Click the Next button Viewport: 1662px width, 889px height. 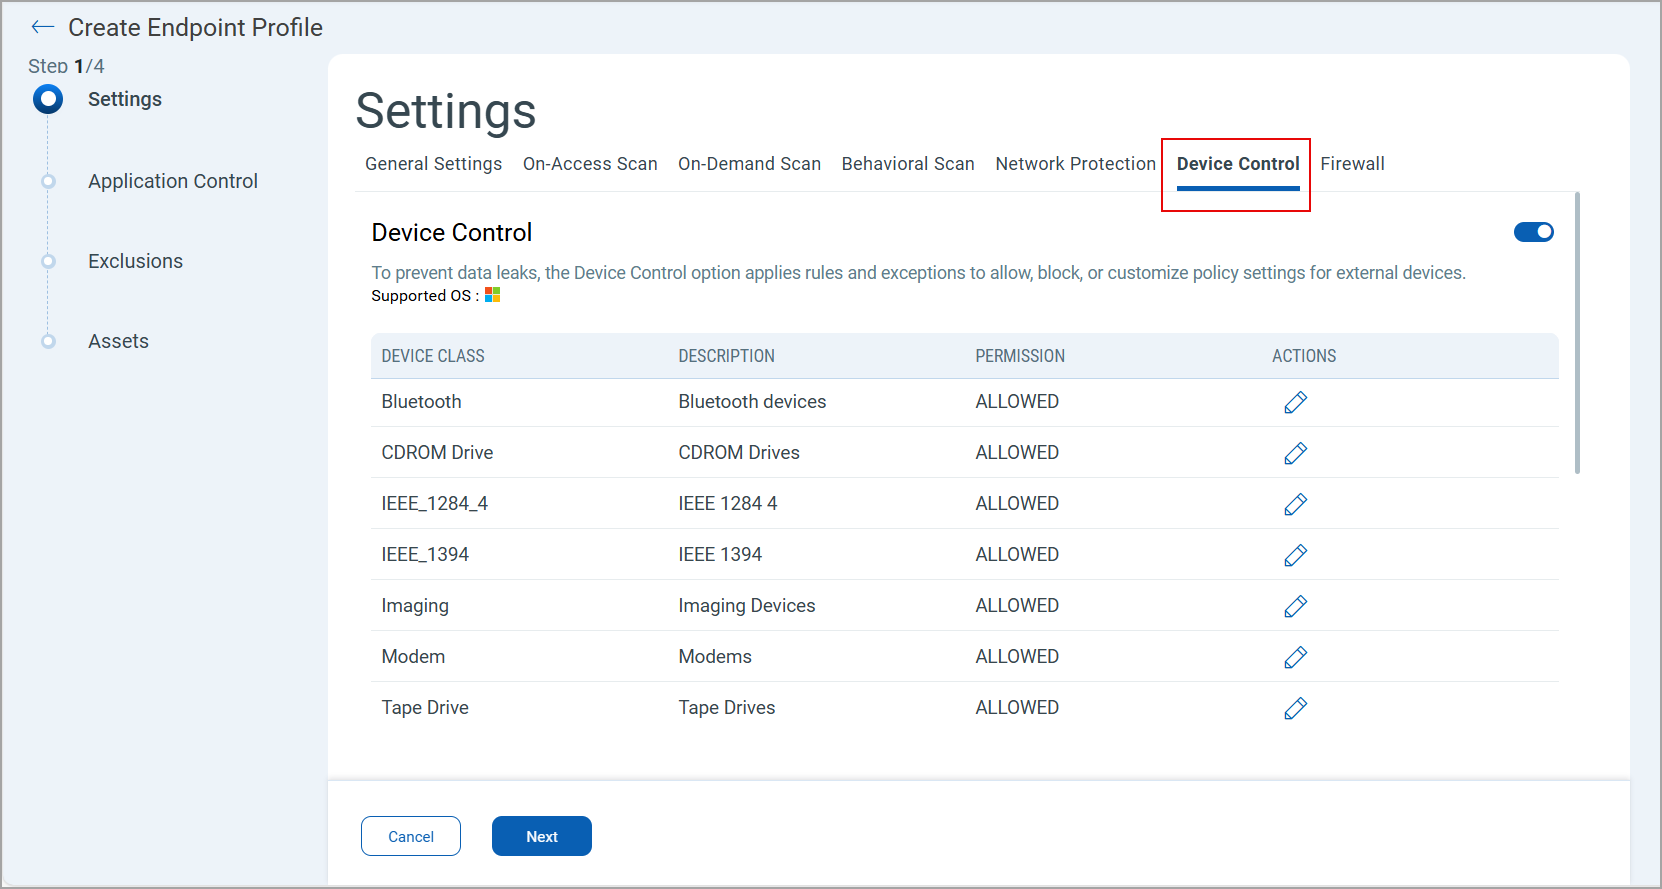click(541, 836)
